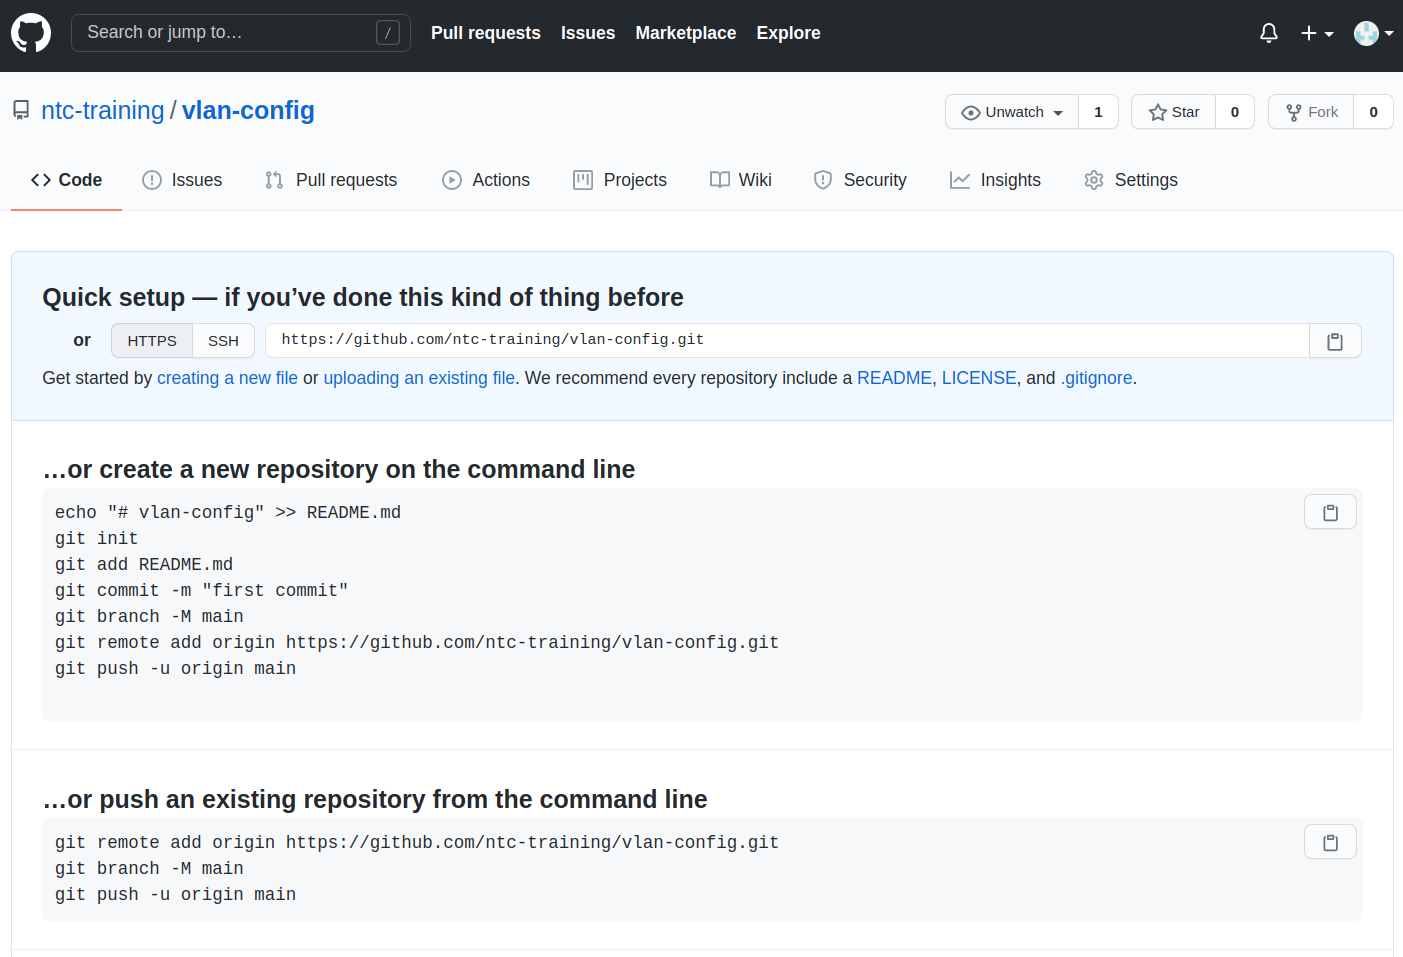The image size is (1403, 957).
Task: Switch to the Actions tab
Action: [486, 180]
